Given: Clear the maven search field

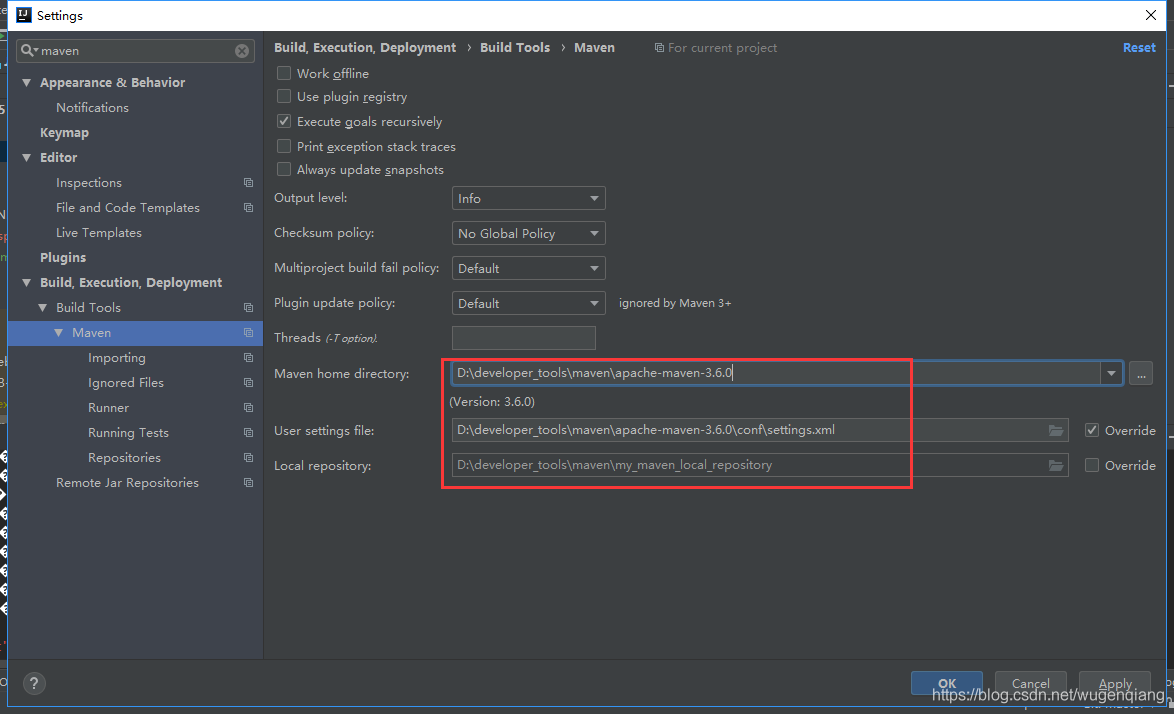Looking at the screenshot, I should click(242, 51).
